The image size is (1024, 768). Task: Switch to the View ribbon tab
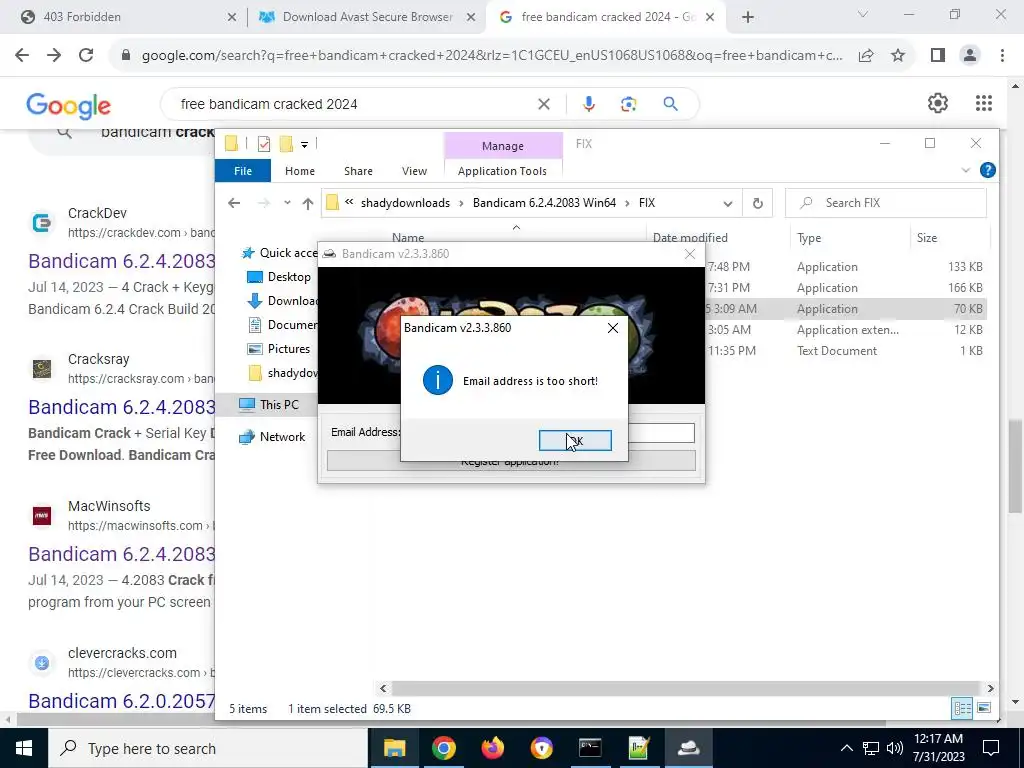414,171
